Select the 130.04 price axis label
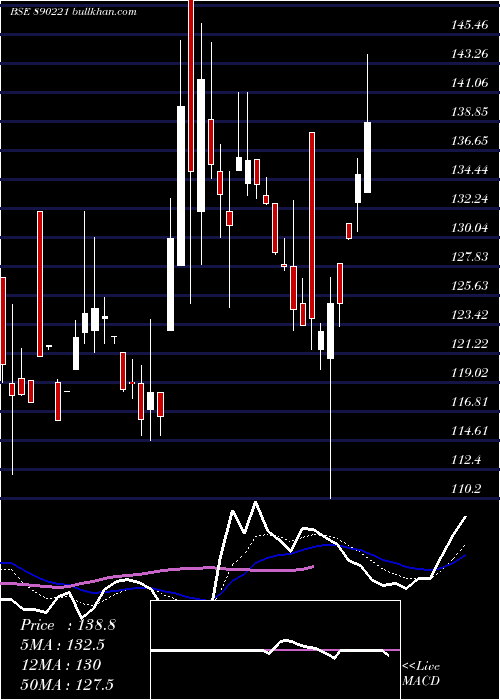This screenshot has height=700, width=500. (x=469, y=228)
